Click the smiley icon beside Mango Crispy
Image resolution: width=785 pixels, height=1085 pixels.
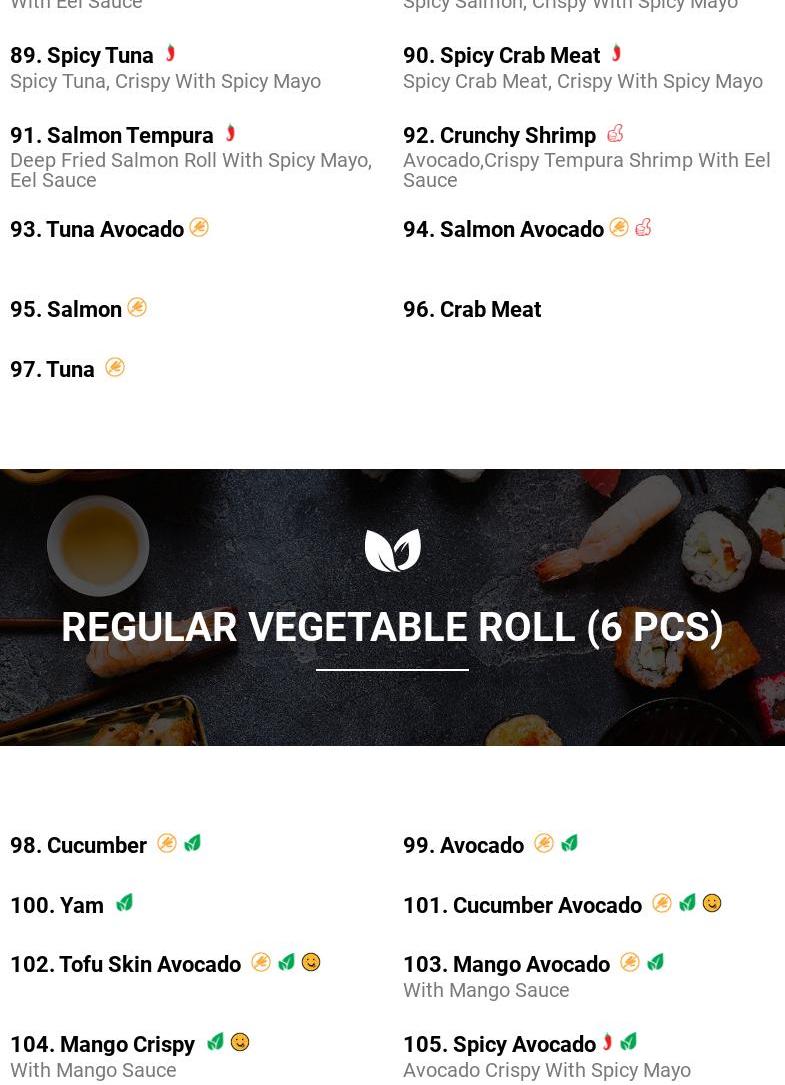coord(240,1042)
